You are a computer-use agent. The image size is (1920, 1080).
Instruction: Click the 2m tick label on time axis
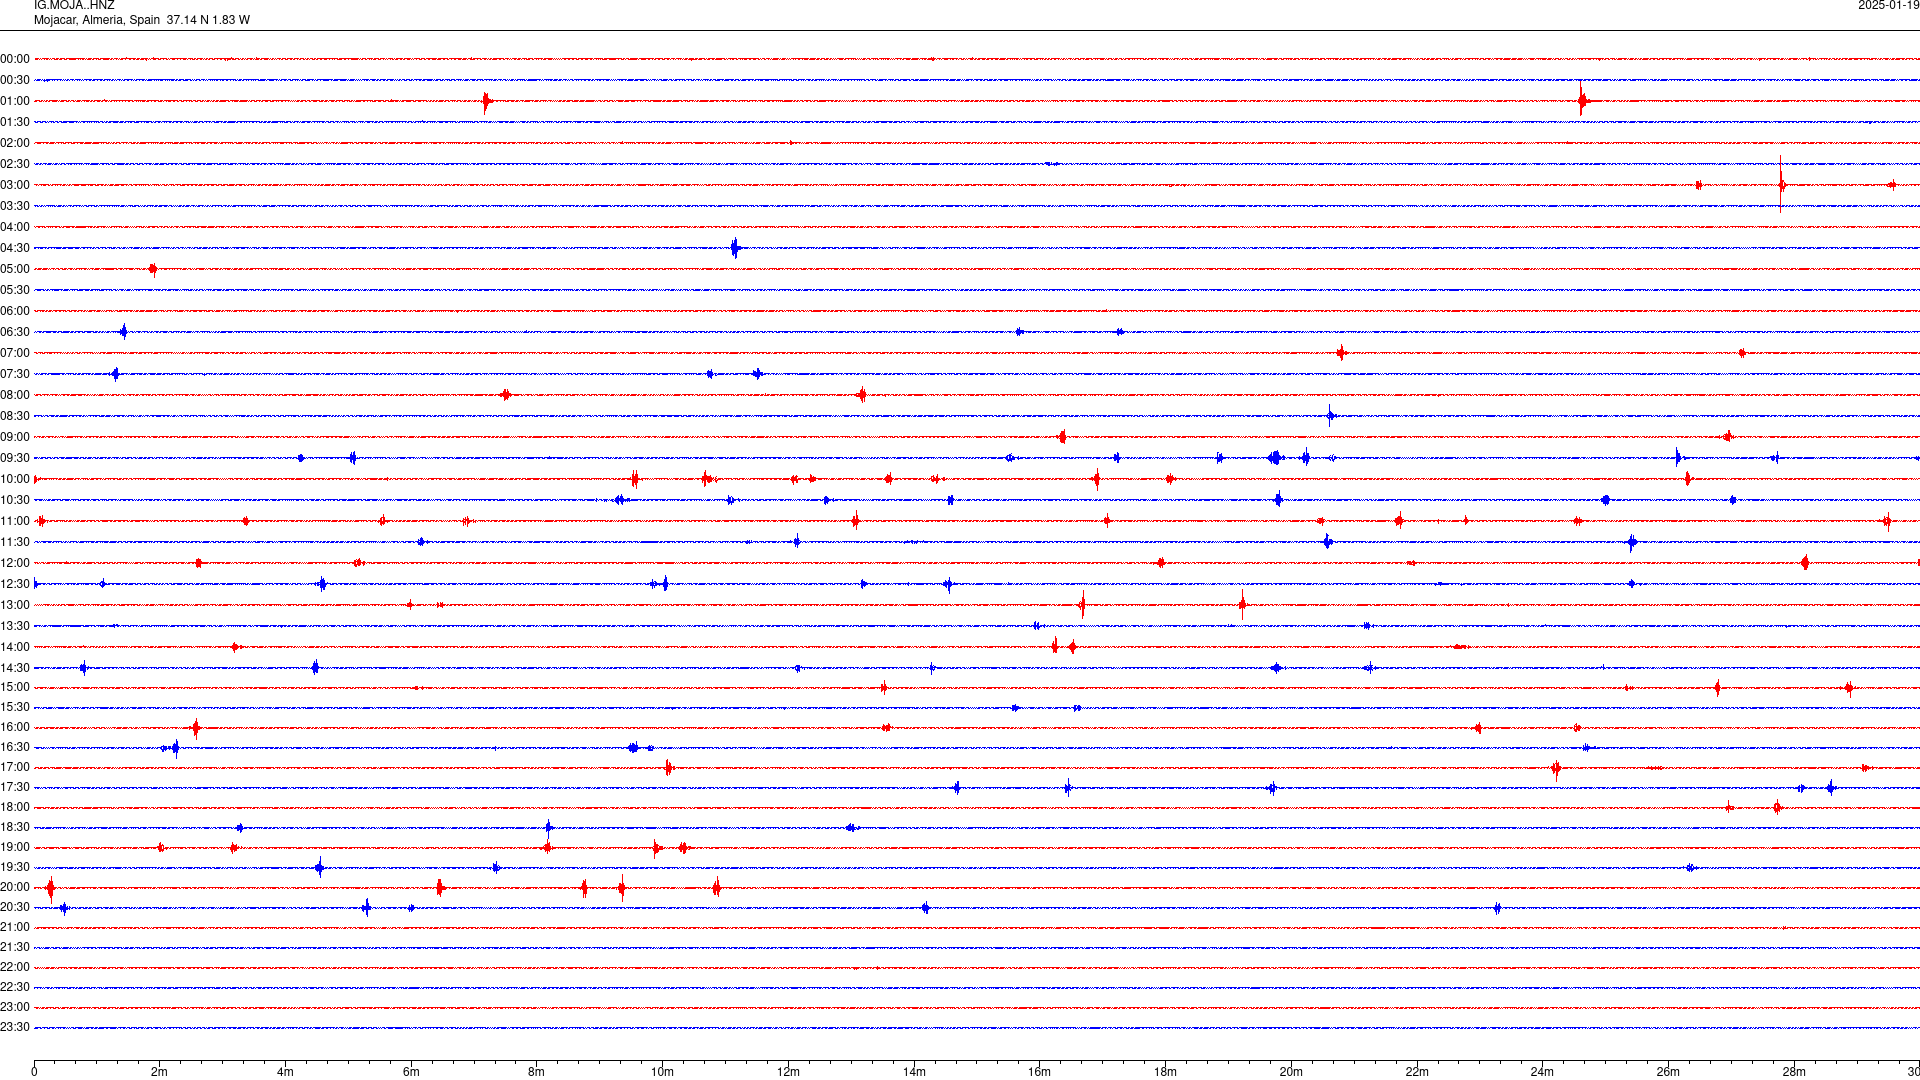click(160, 1072)
